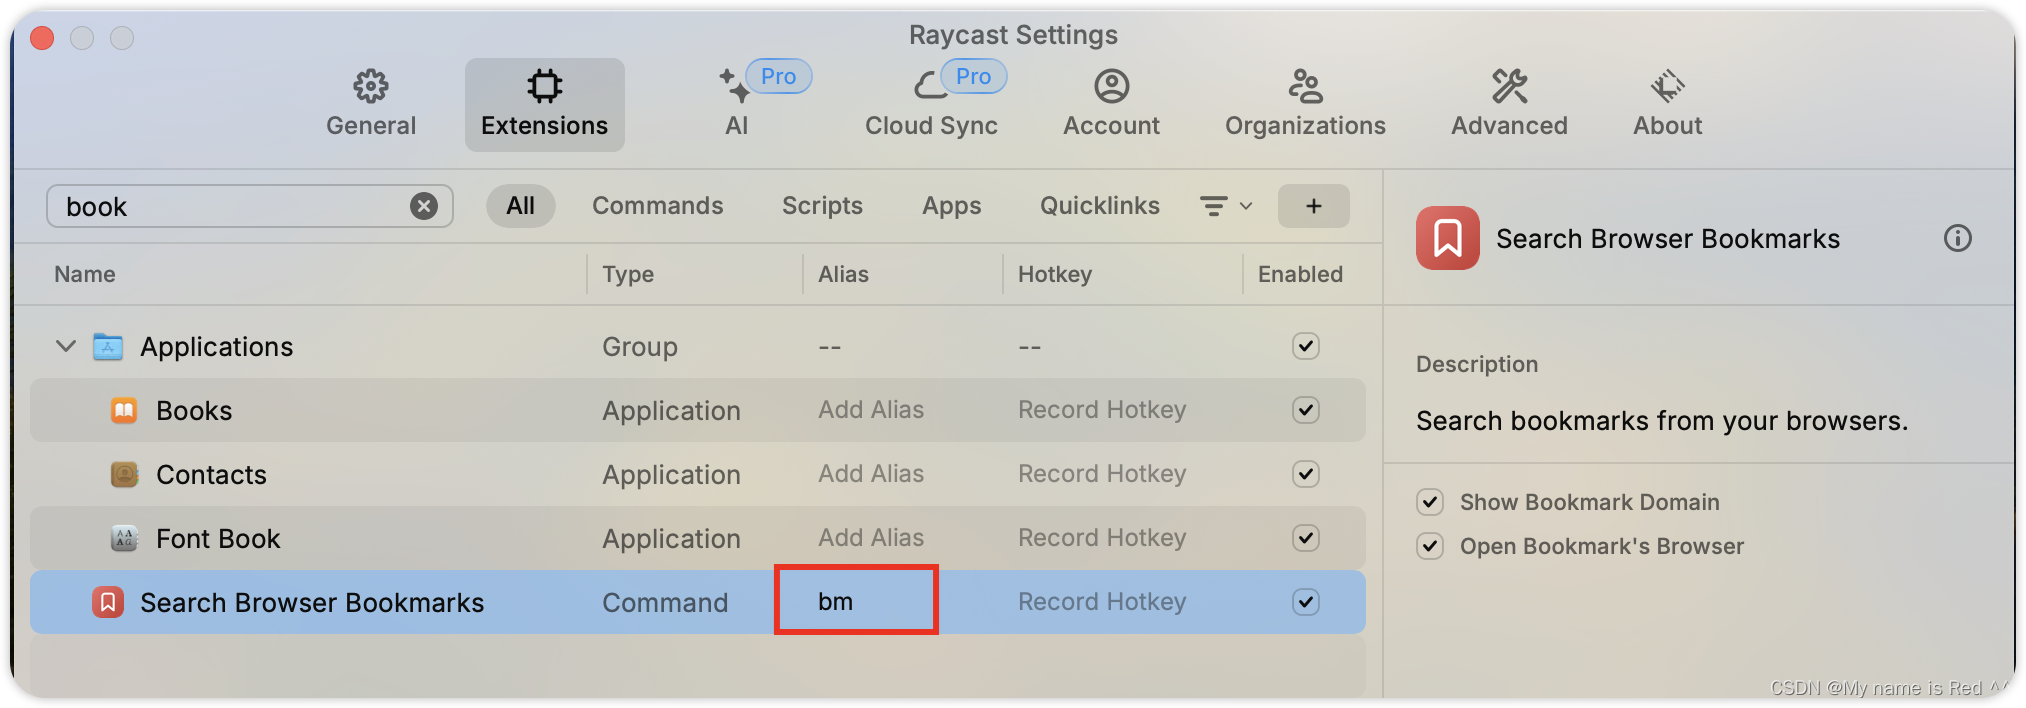2026x708 pixels.
Task: Click the red bookmark icon in detail header
Action: click(x=1447, y=238)
